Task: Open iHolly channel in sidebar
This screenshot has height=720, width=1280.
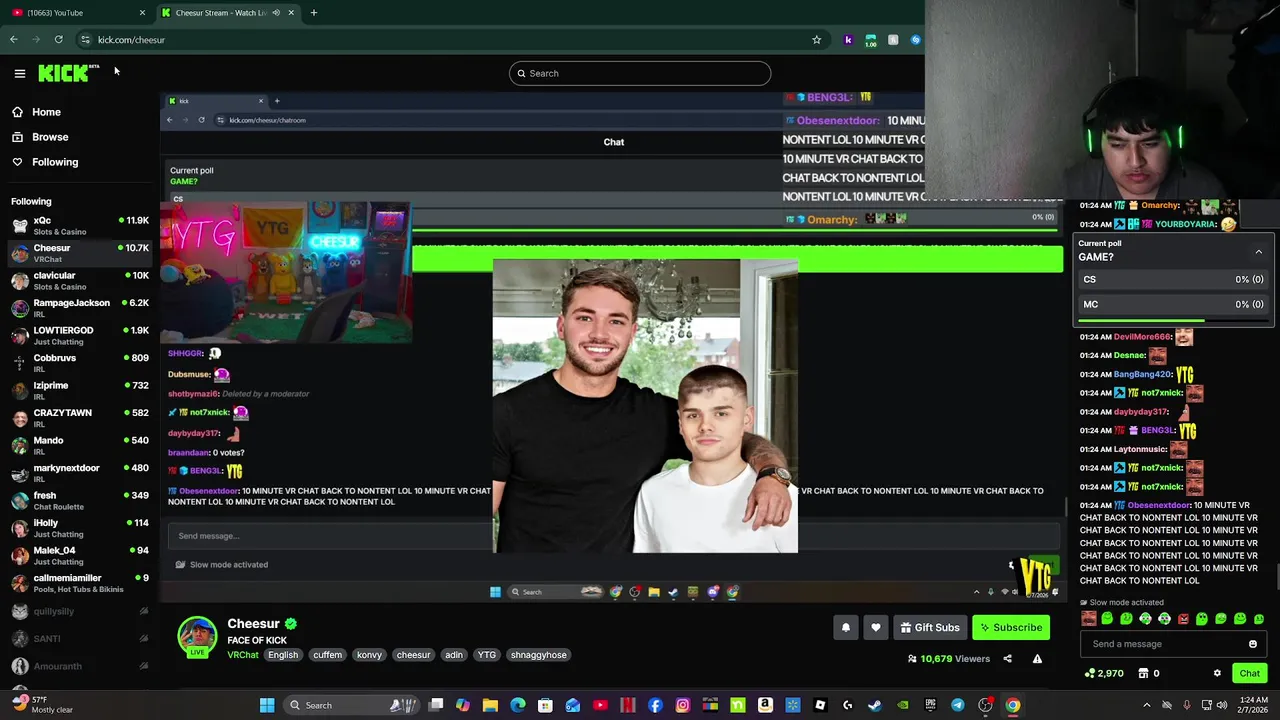Action: 78,528
